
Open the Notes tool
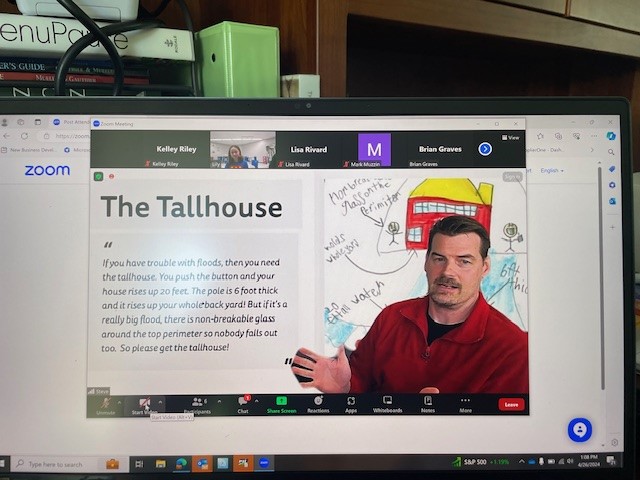(428, 404)
